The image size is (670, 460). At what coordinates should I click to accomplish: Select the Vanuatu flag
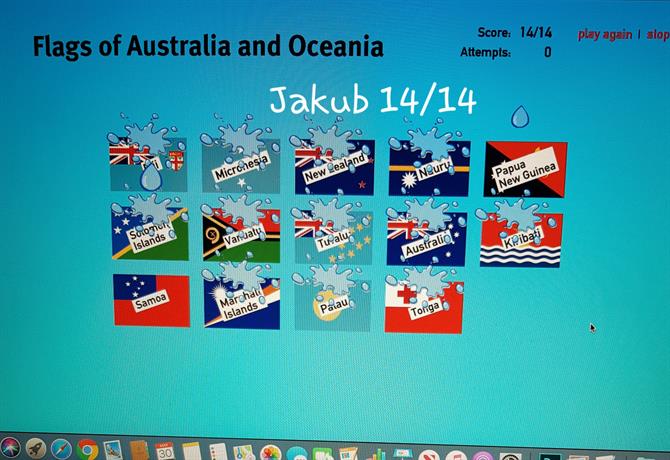pos(241,234)
